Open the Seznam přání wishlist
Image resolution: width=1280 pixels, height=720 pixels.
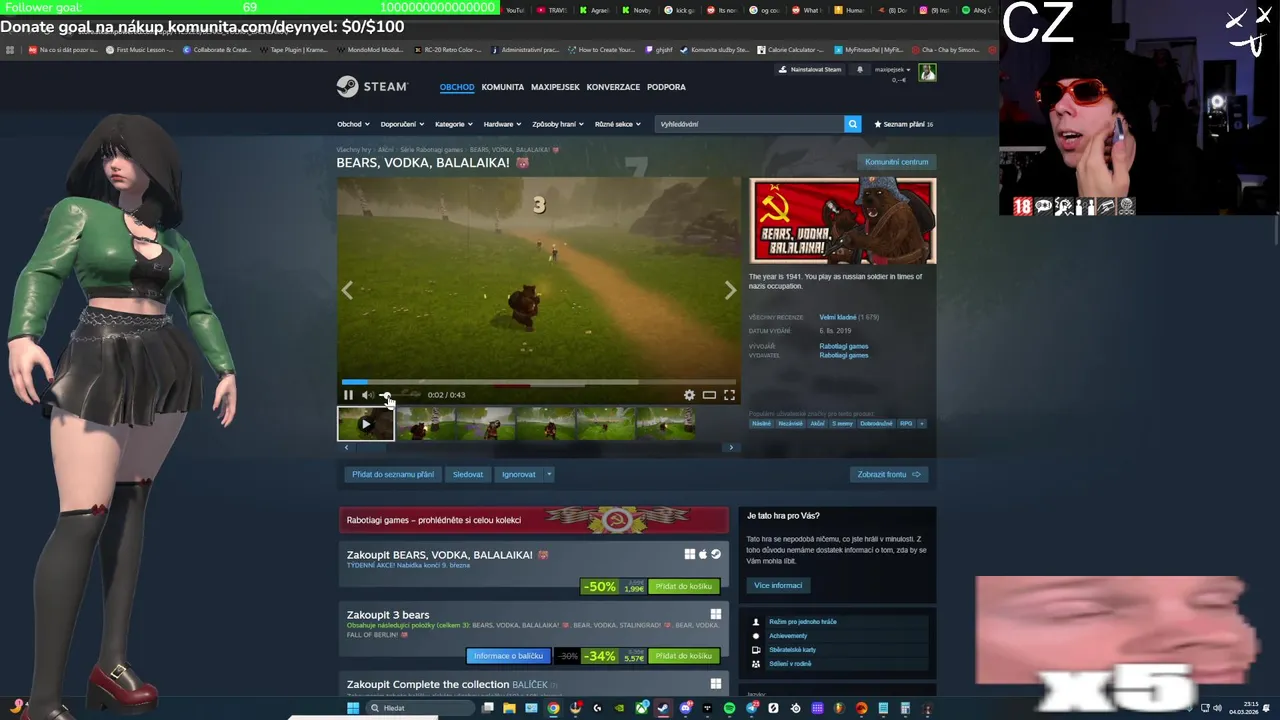pyautogui.click(x=903, y=124)
